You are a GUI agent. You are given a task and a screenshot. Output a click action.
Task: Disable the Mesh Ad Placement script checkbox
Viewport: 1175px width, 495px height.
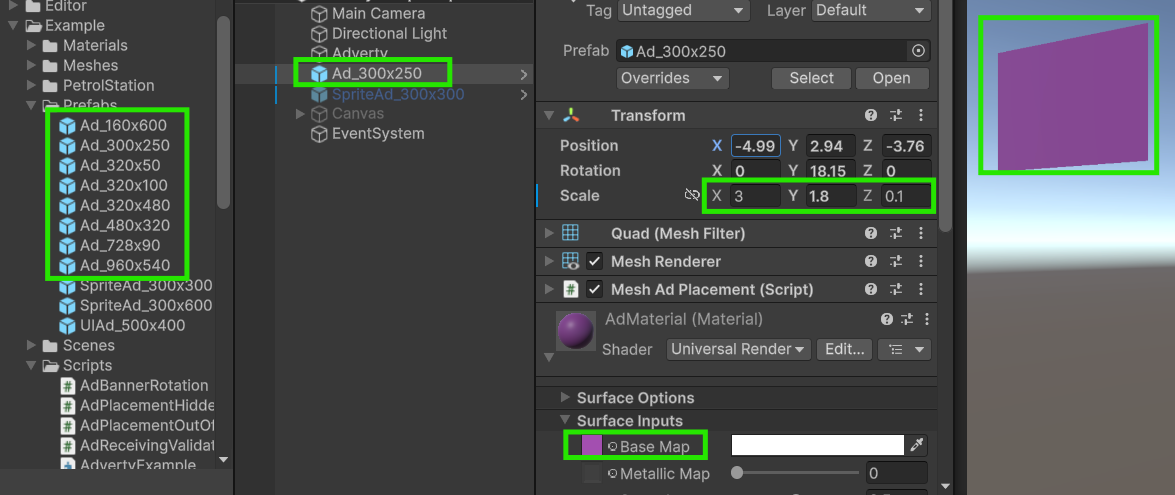tap(594, 290)
